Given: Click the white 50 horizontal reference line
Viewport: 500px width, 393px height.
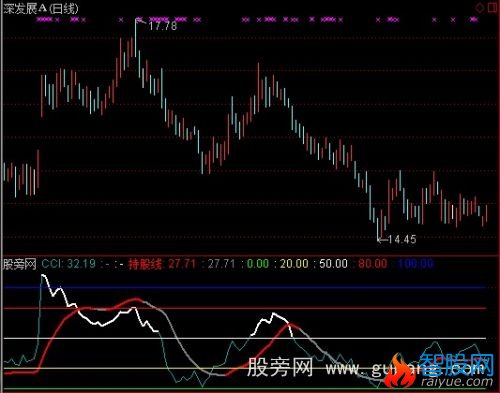Looking at the screenshot, I should 245,338.
